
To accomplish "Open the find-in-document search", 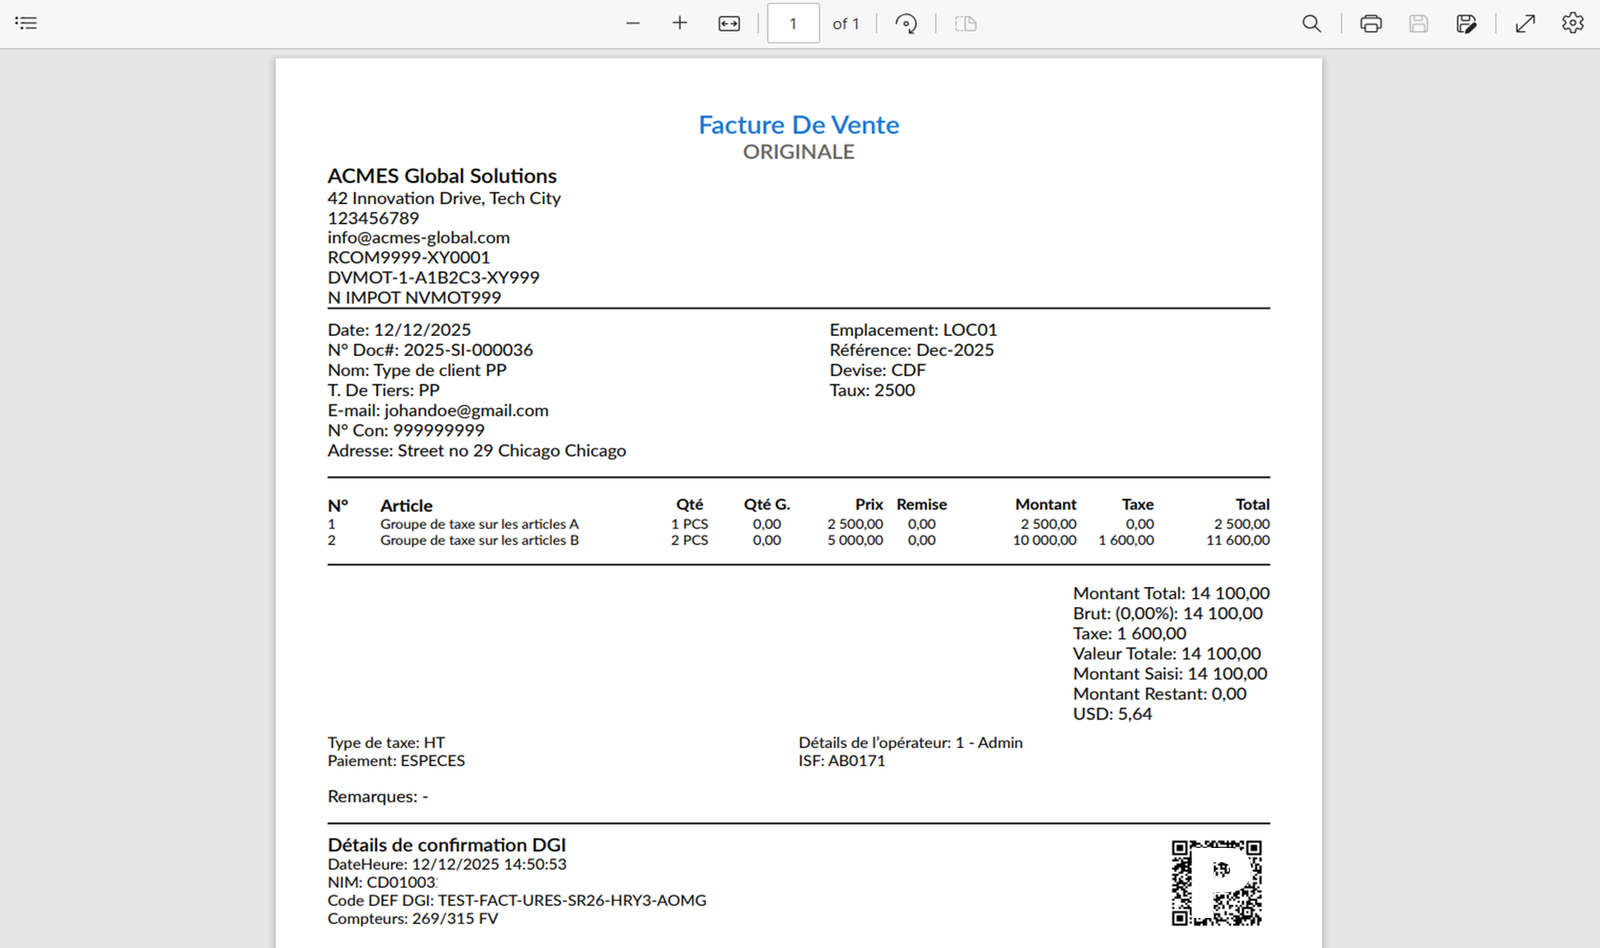I will pos(1311,23).
